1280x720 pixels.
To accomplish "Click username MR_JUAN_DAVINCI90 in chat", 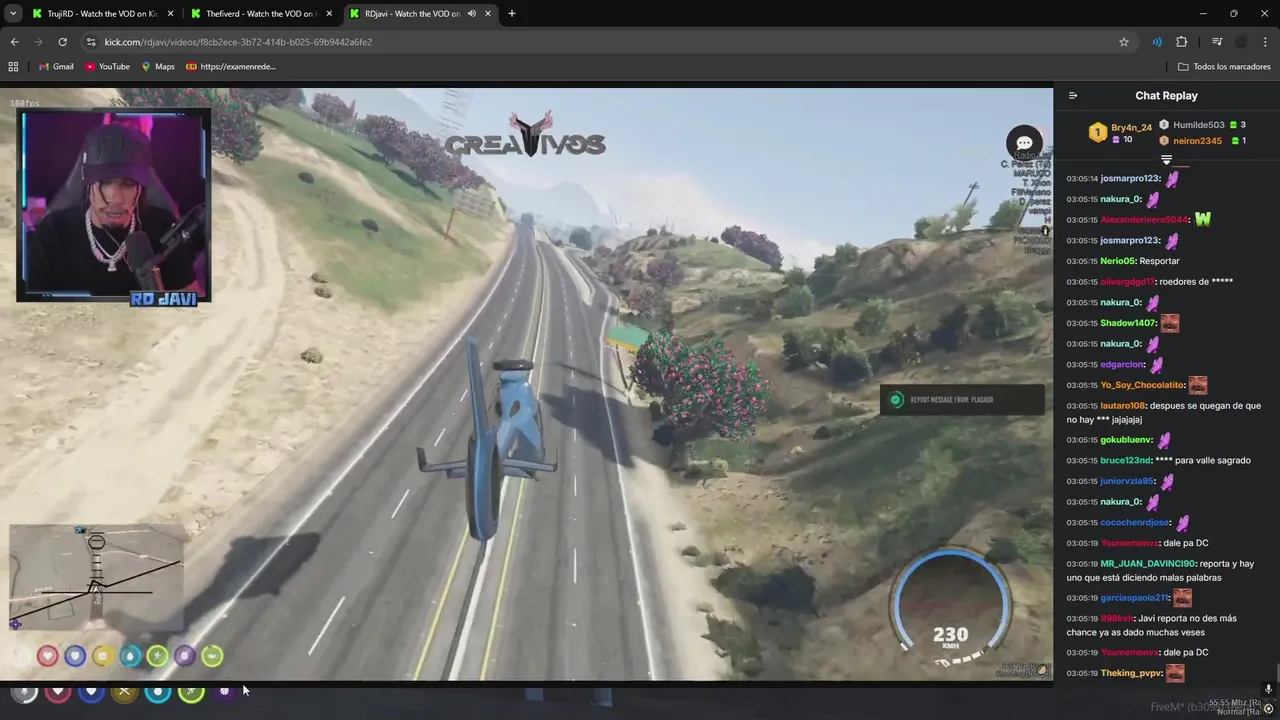I will (1148, 564).
